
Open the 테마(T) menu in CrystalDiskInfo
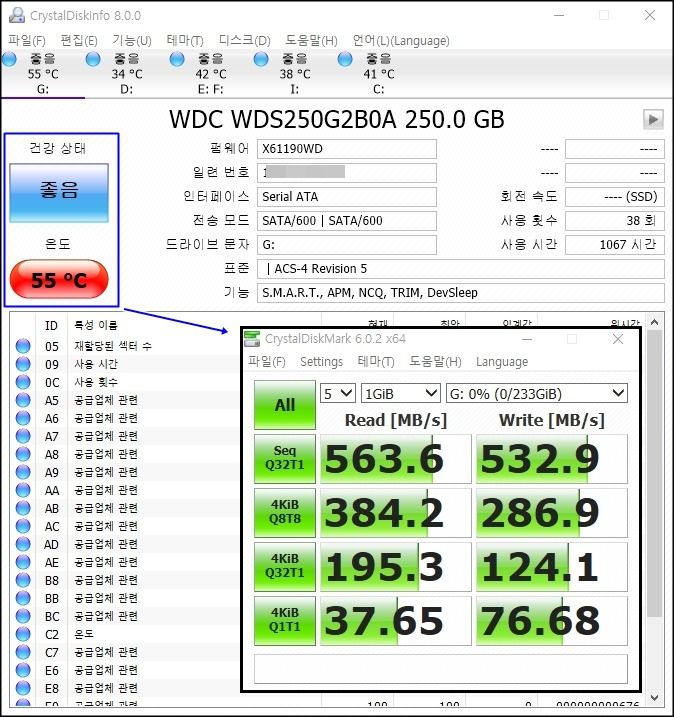(x=185, y=41)
